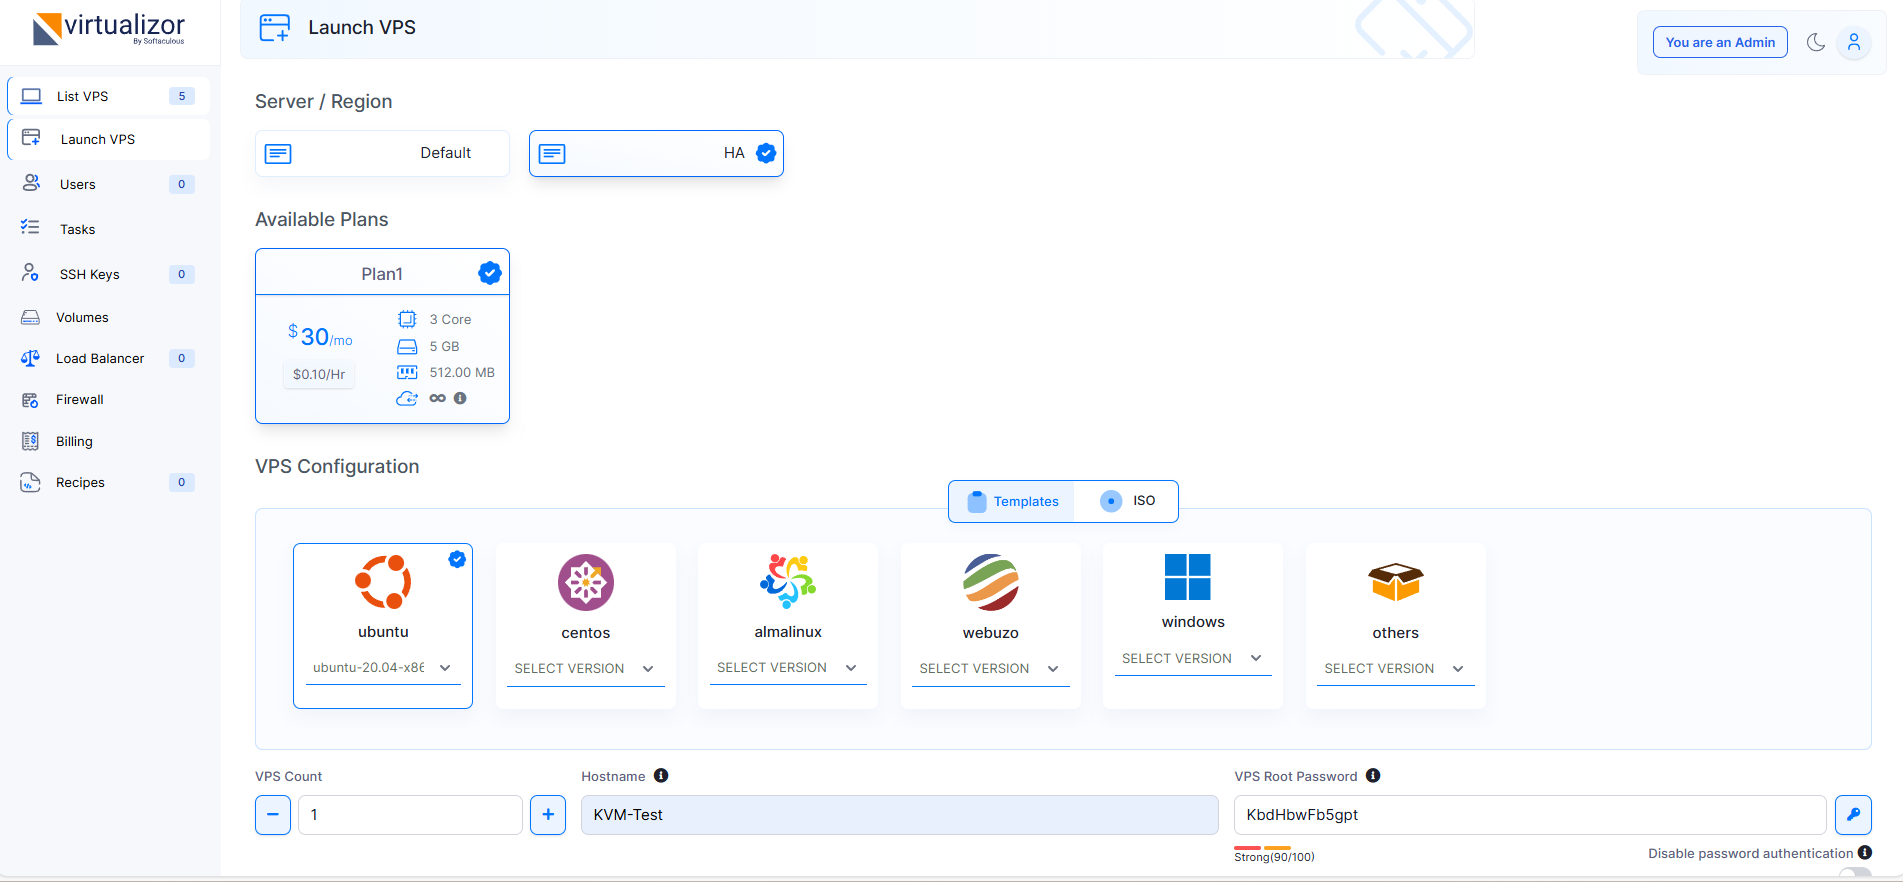Open the others SELECT VERSION dropdown
The width and height of the screenshot is (1903, 882).
[x=1396, y=668]
